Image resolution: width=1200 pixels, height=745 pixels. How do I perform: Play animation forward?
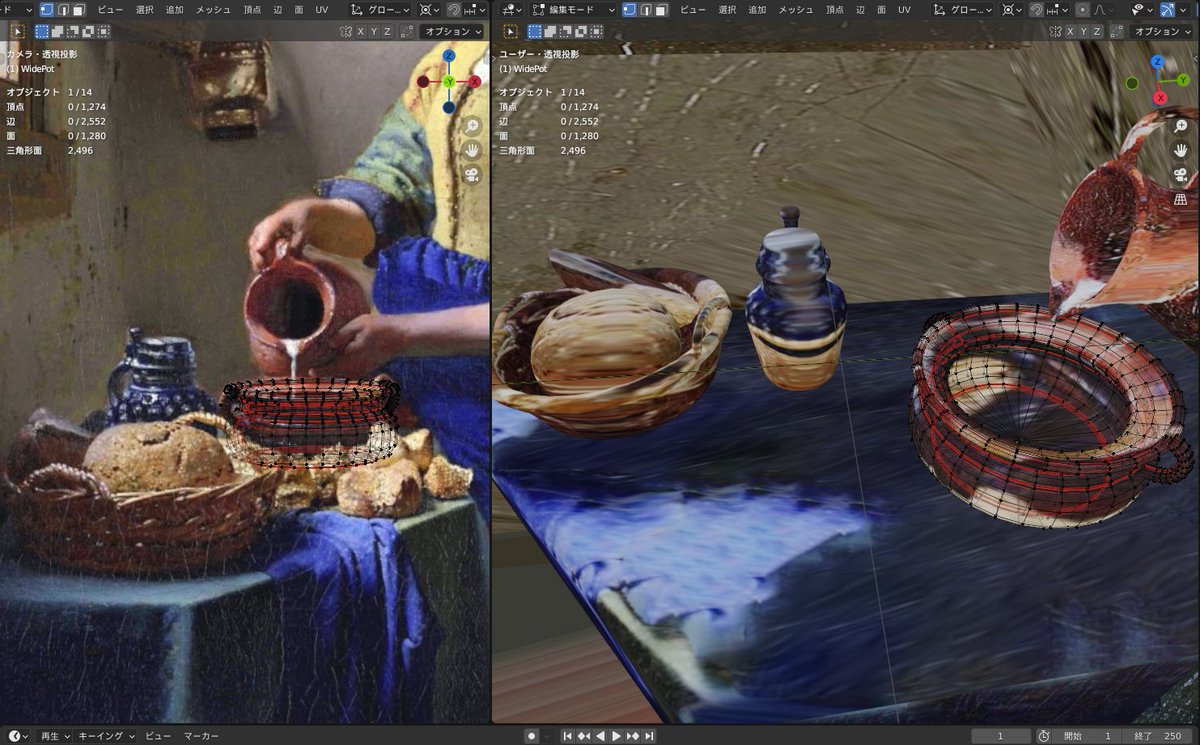point(617,736)
